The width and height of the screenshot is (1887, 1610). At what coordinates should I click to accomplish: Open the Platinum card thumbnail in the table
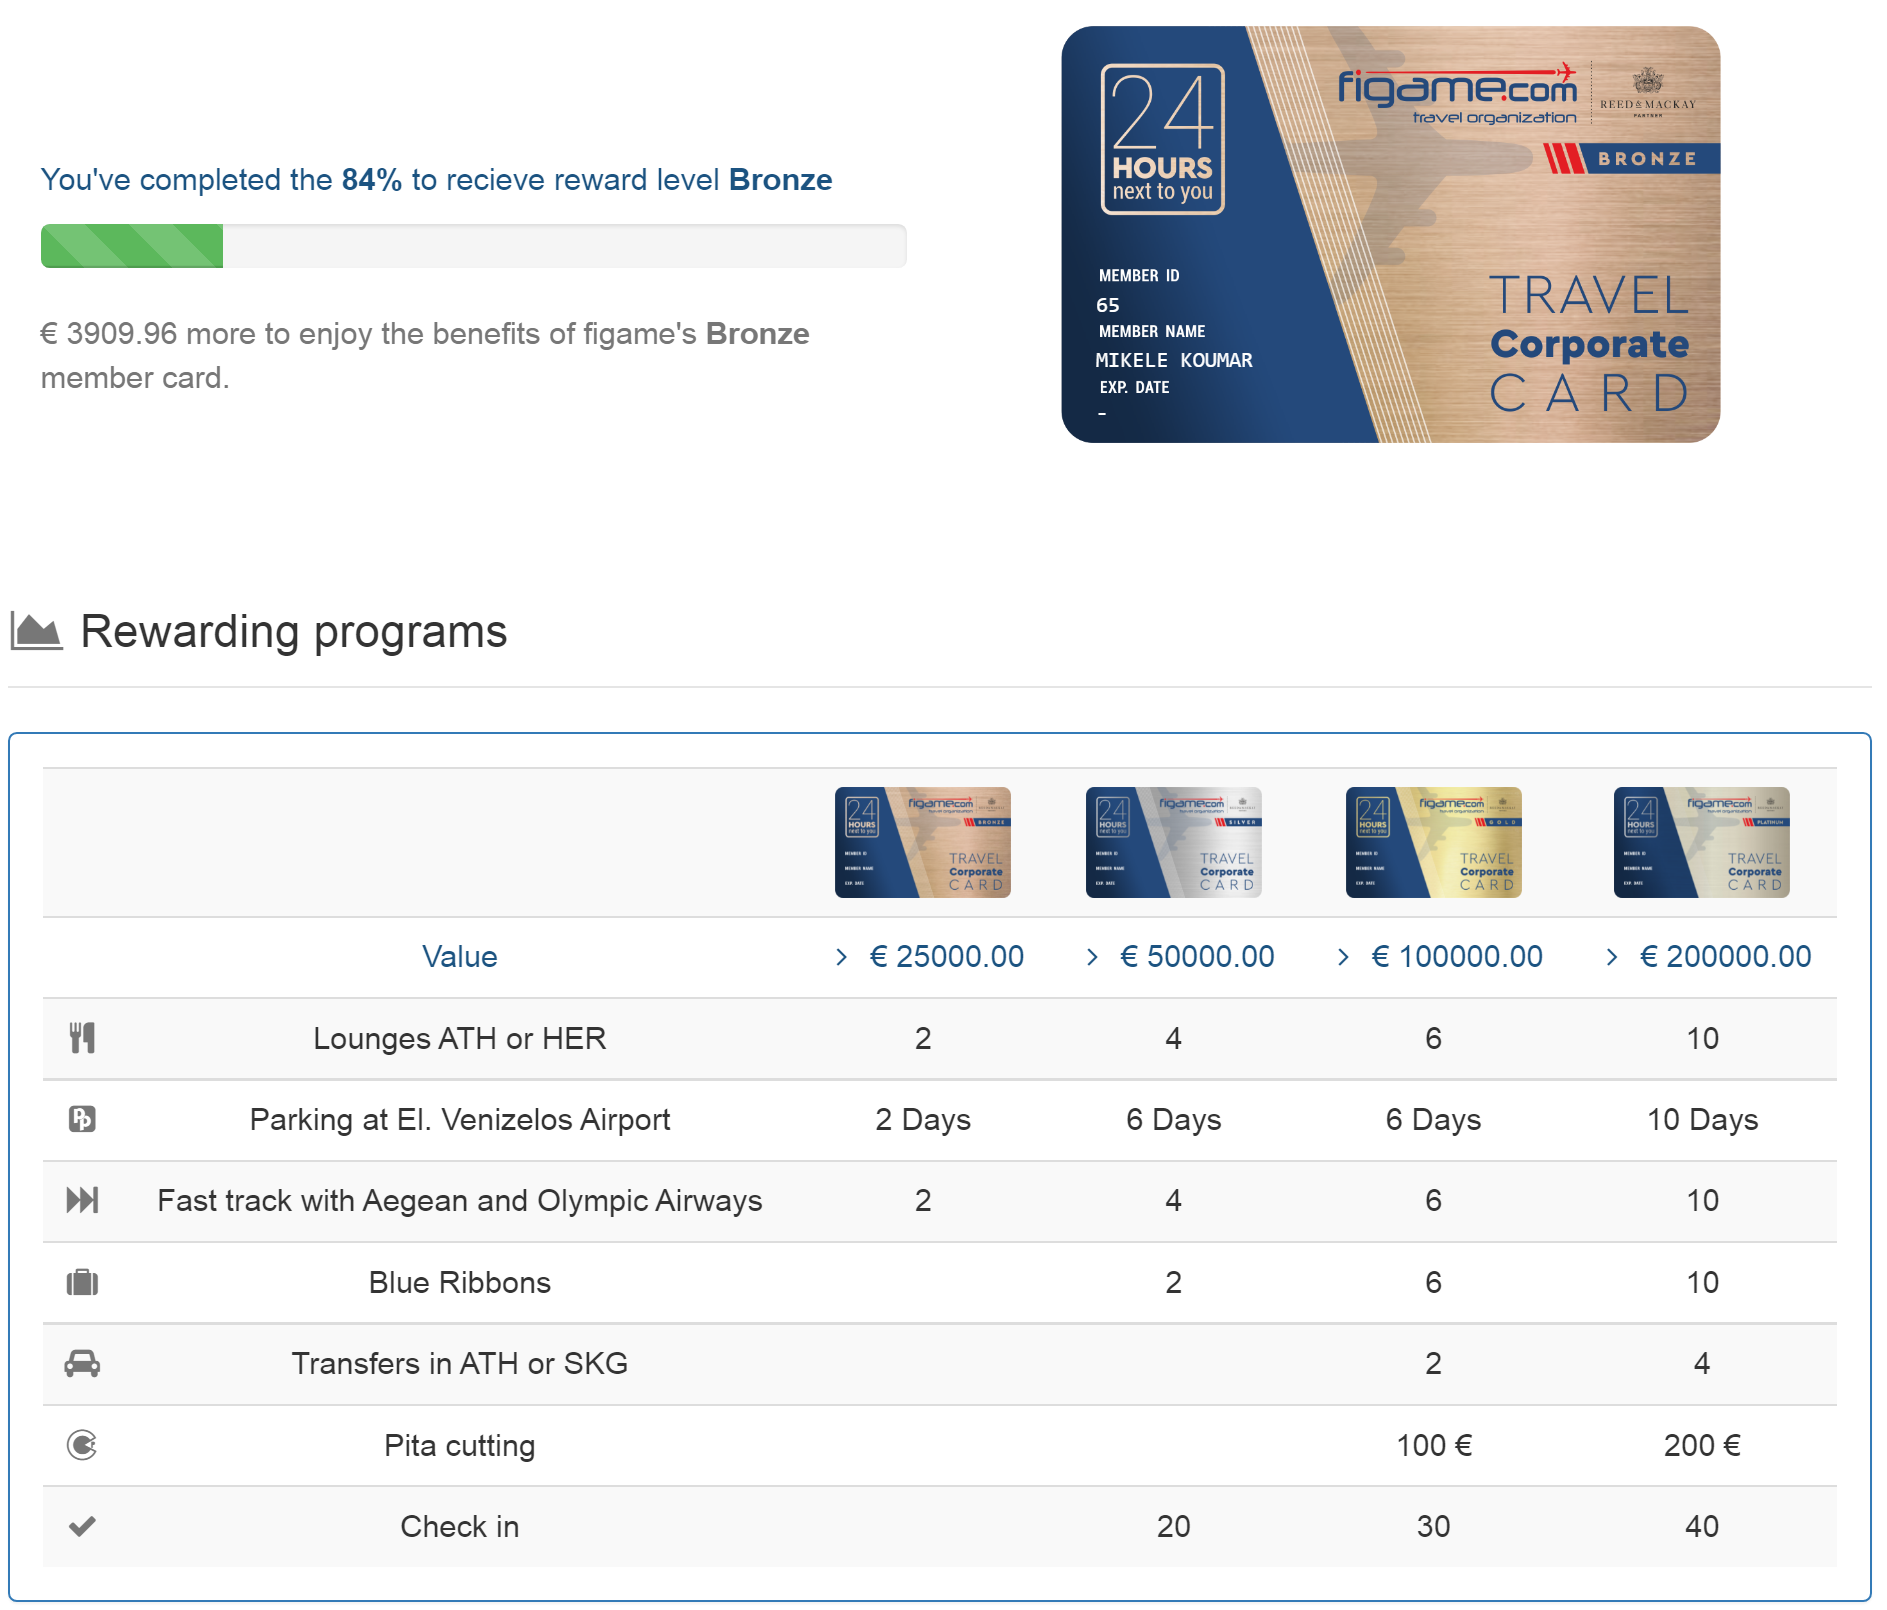click(1702, 842)
